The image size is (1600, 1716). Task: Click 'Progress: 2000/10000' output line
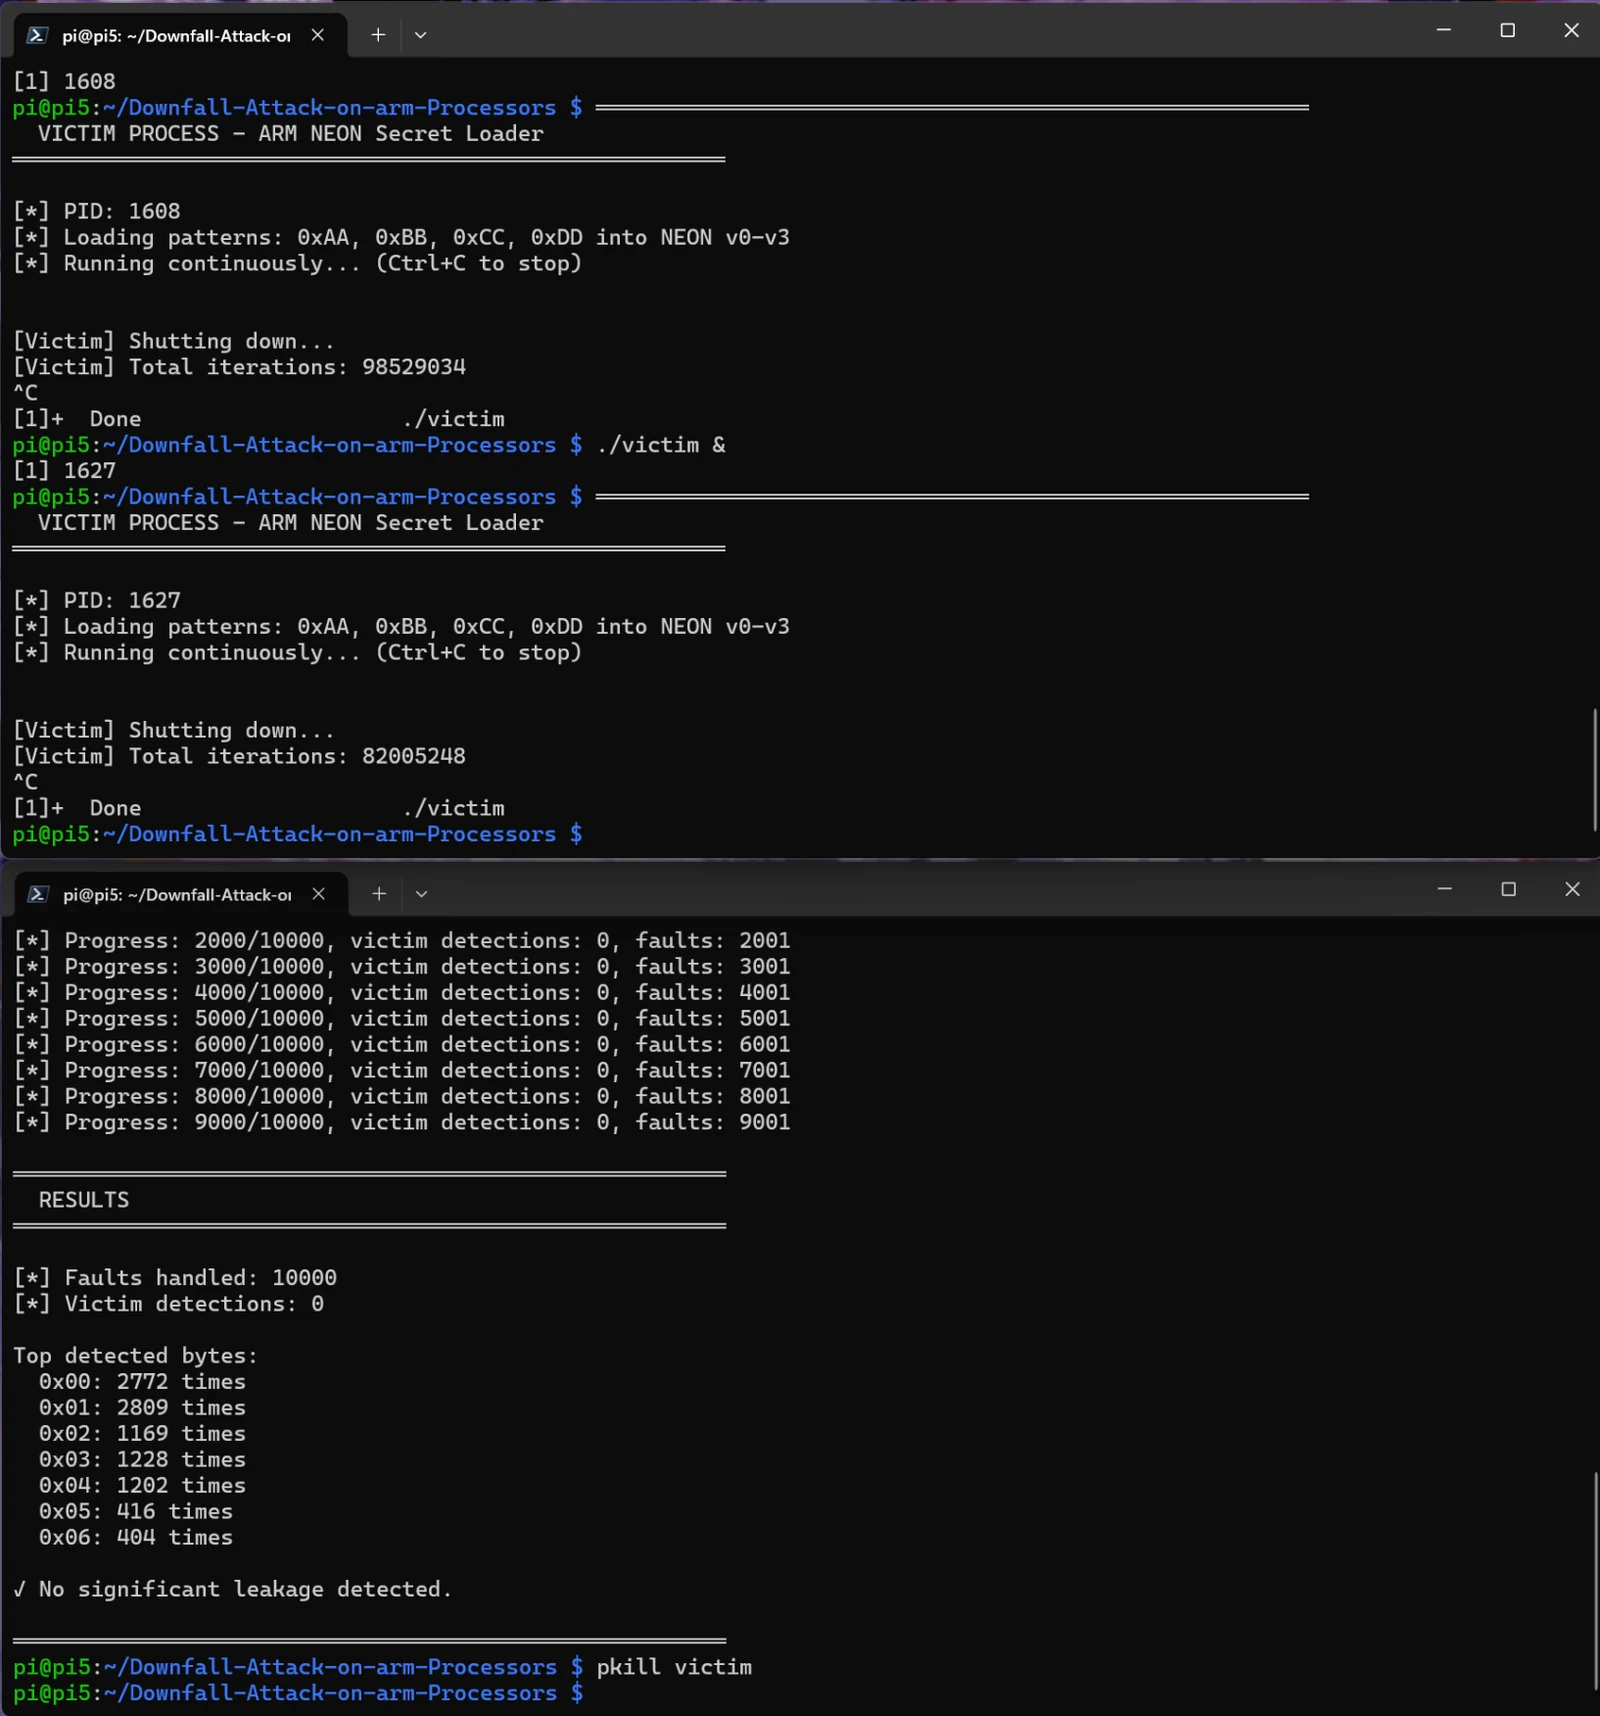click(x=402, y=940)
